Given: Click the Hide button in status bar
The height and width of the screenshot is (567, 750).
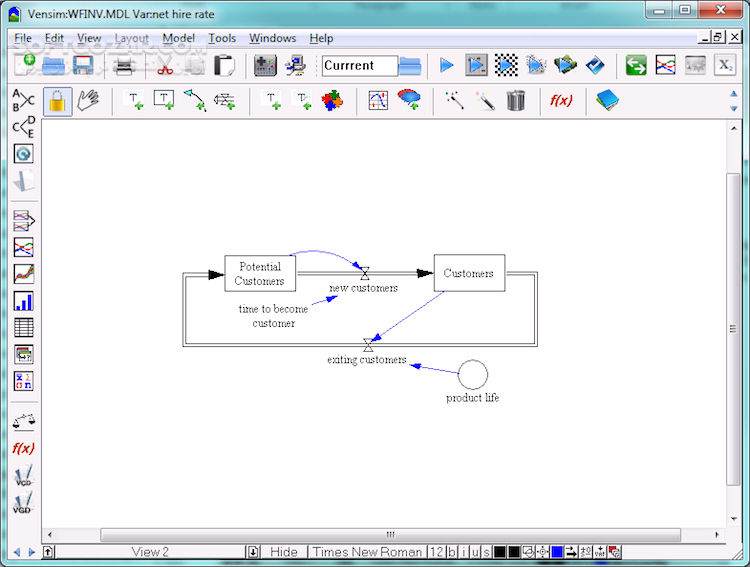Looking at the screenshot, I should (284, 552).
